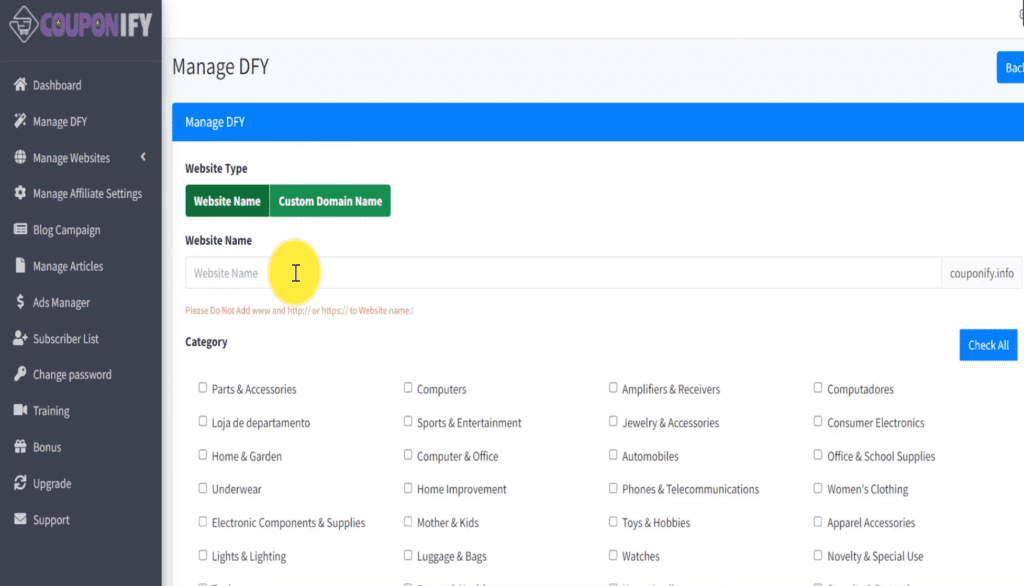Click the Bonus gift icon
1024x586 pixels.
(x=20, y=447)
